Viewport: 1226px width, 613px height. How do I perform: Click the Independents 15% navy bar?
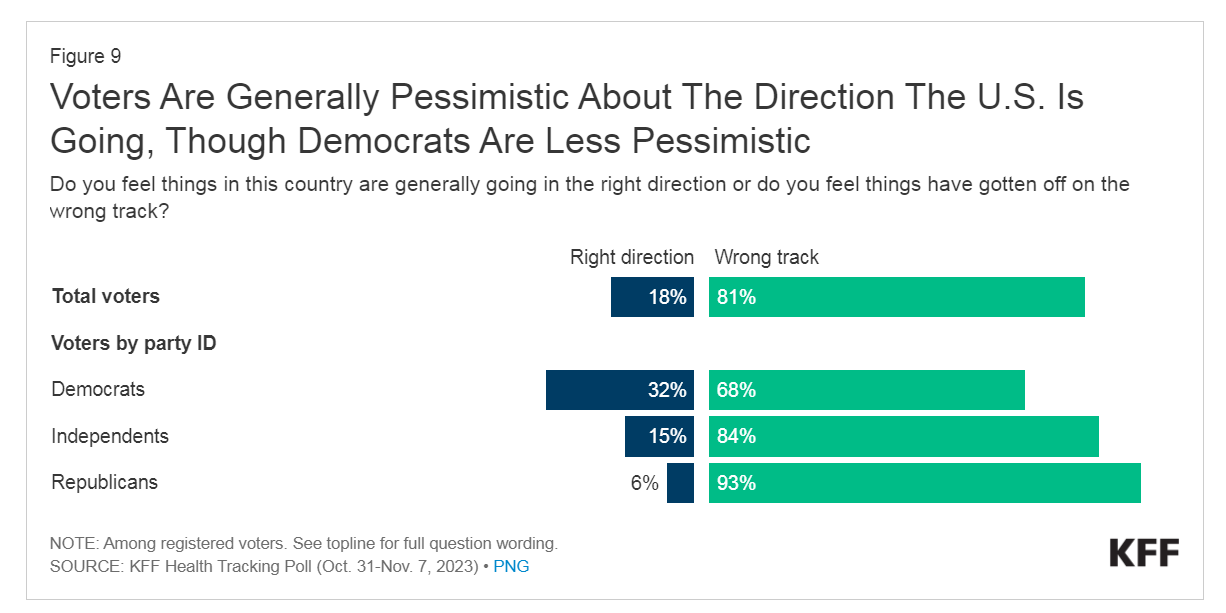(x=659, y=437)
